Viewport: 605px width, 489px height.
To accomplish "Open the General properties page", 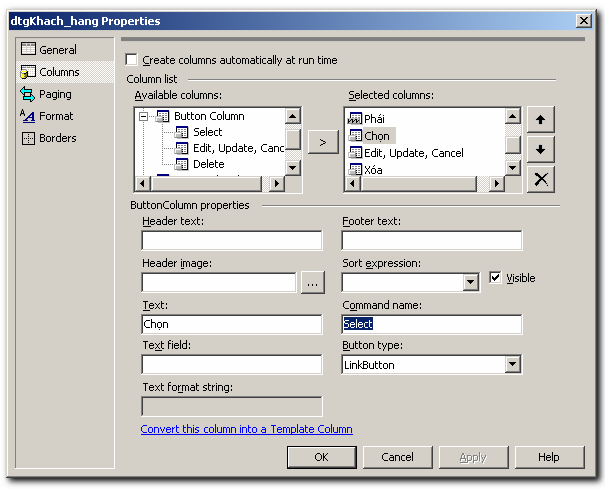I will coord(57,50).
